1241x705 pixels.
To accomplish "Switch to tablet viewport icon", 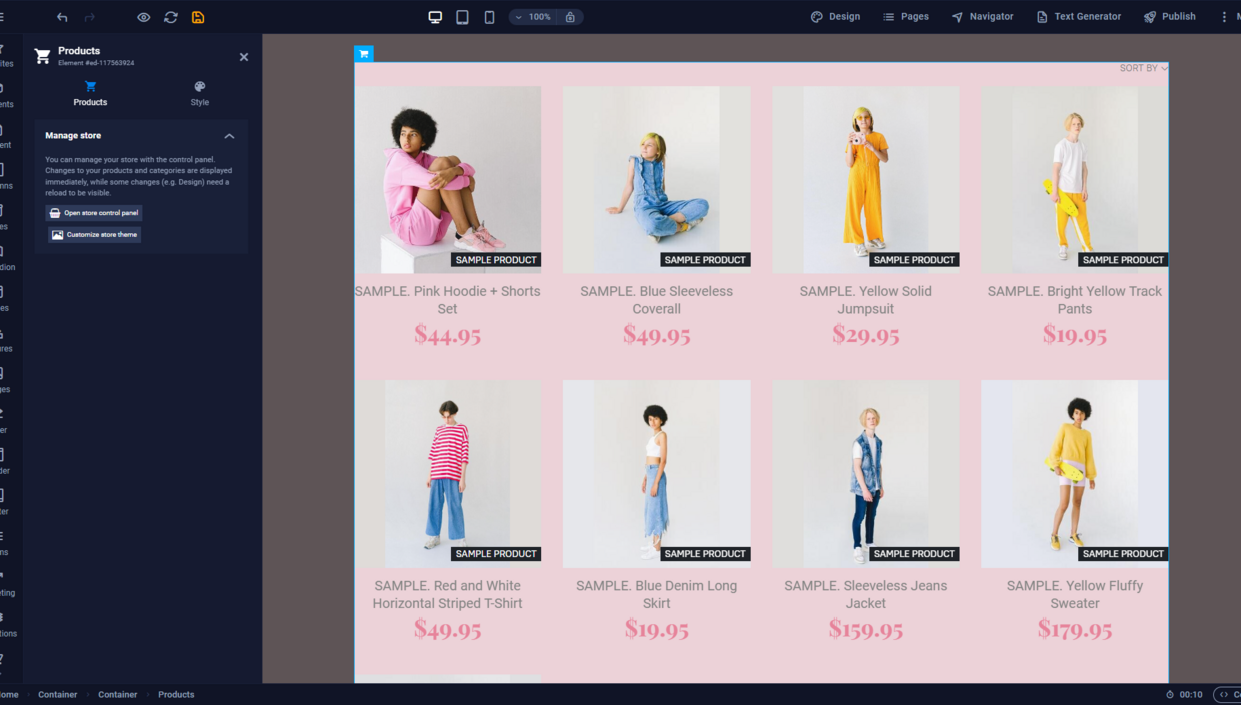I will 462,17.
